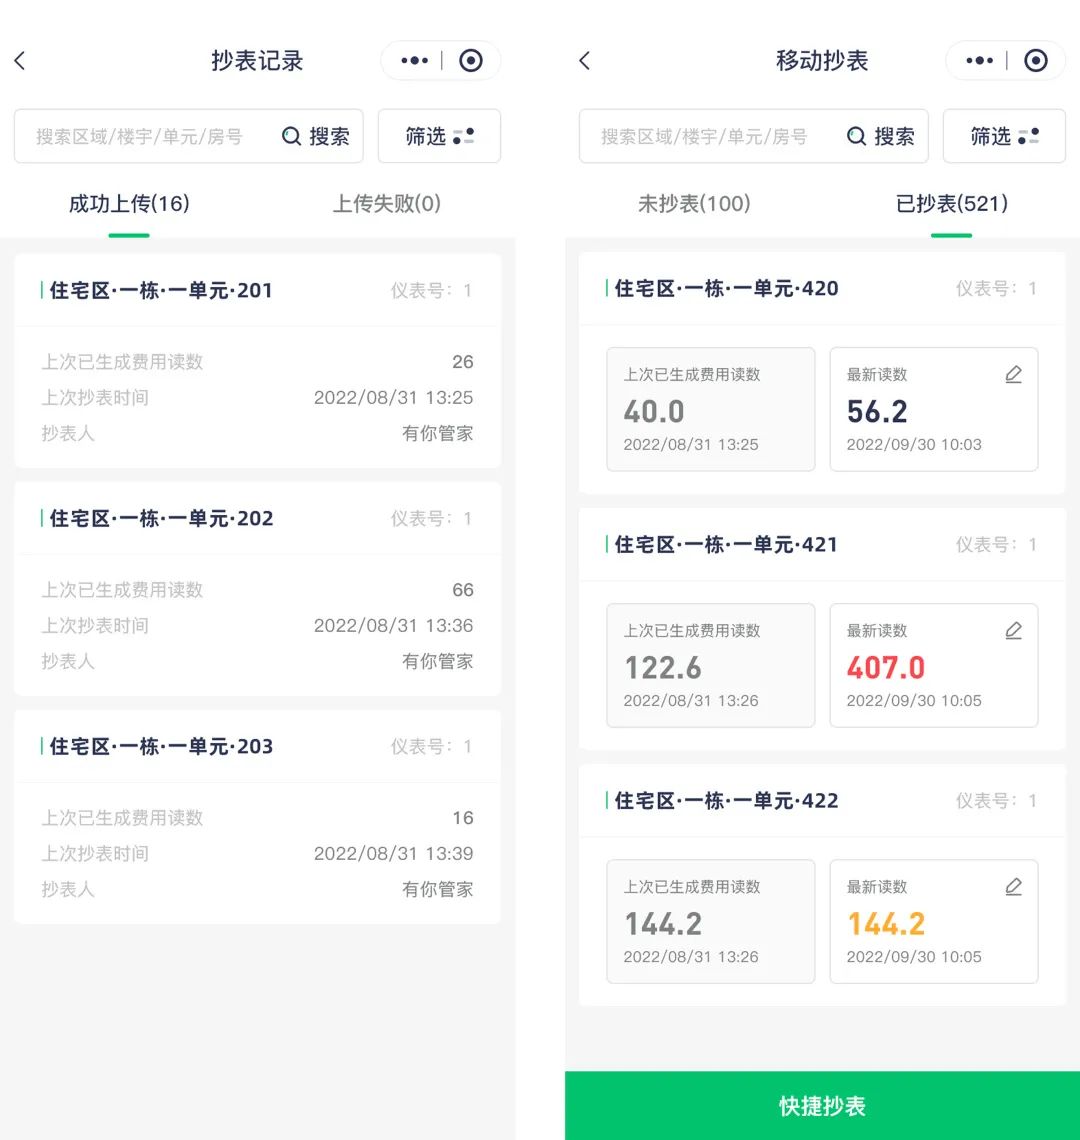Edit latest reading for room 420
Viewport: 1080px width, 1140px height.
coord(1013,375)
